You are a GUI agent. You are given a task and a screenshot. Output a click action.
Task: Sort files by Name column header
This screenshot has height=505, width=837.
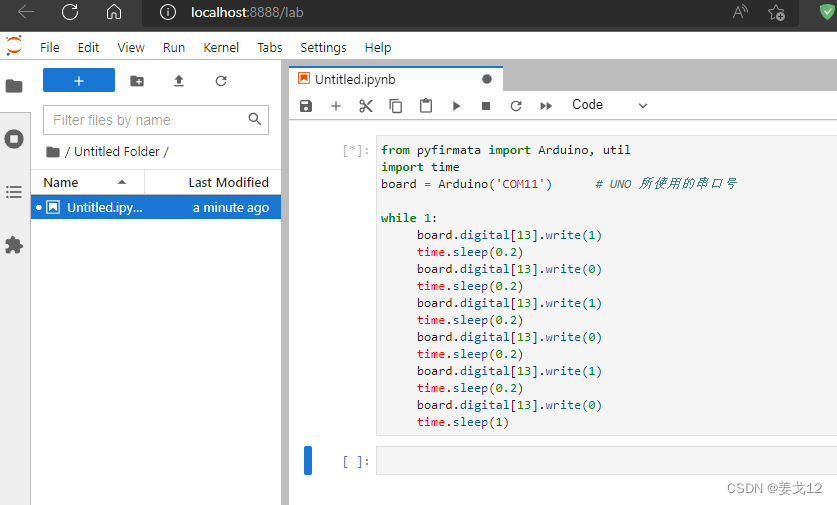88,183
